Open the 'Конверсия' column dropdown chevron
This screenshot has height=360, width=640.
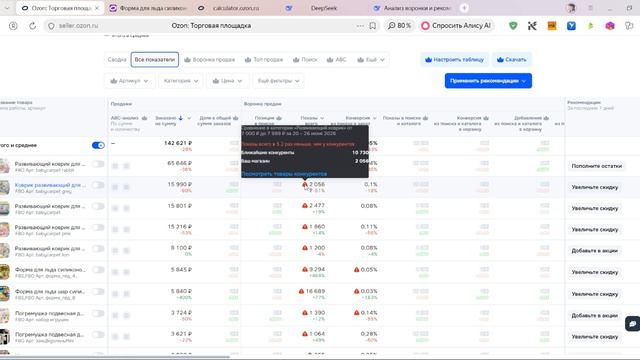coord(374,118)
